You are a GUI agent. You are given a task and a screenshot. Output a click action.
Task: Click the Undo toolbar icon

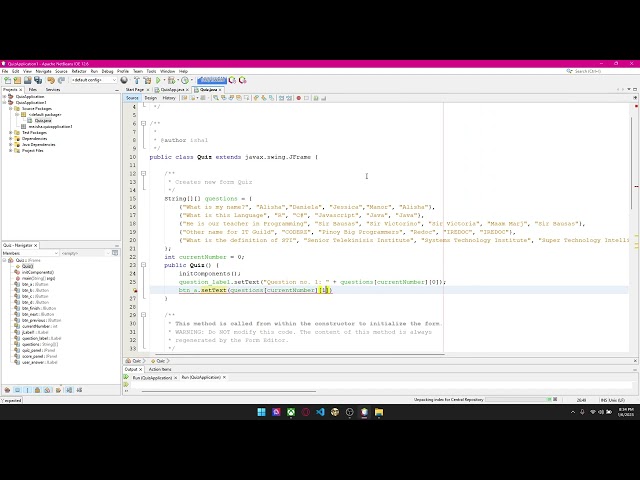click(51, 80)
